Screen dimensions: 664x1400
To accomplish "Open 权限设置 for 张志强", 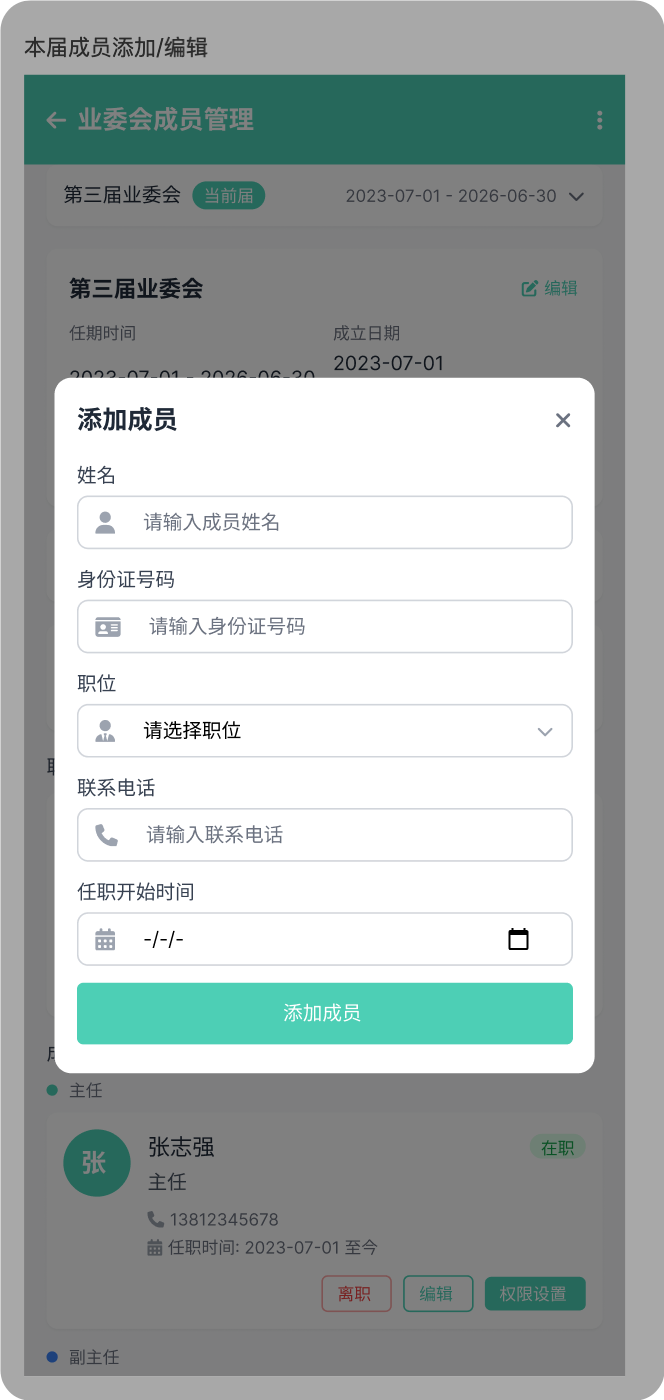I will tap(535, 1293).
